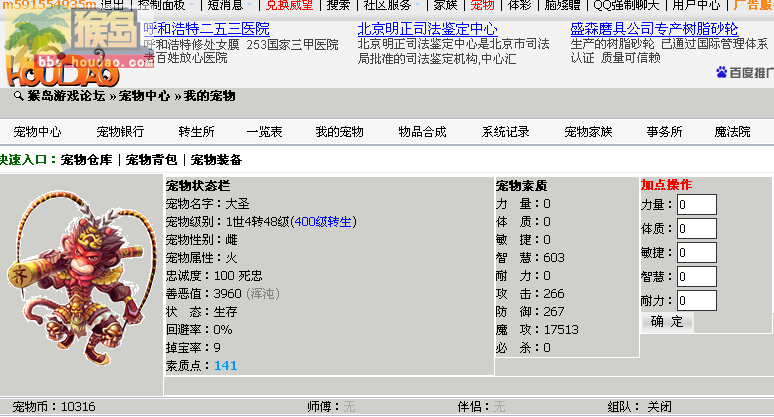Focus the 耐力 points input field
774x417 pixels.
tap(697, 300)
